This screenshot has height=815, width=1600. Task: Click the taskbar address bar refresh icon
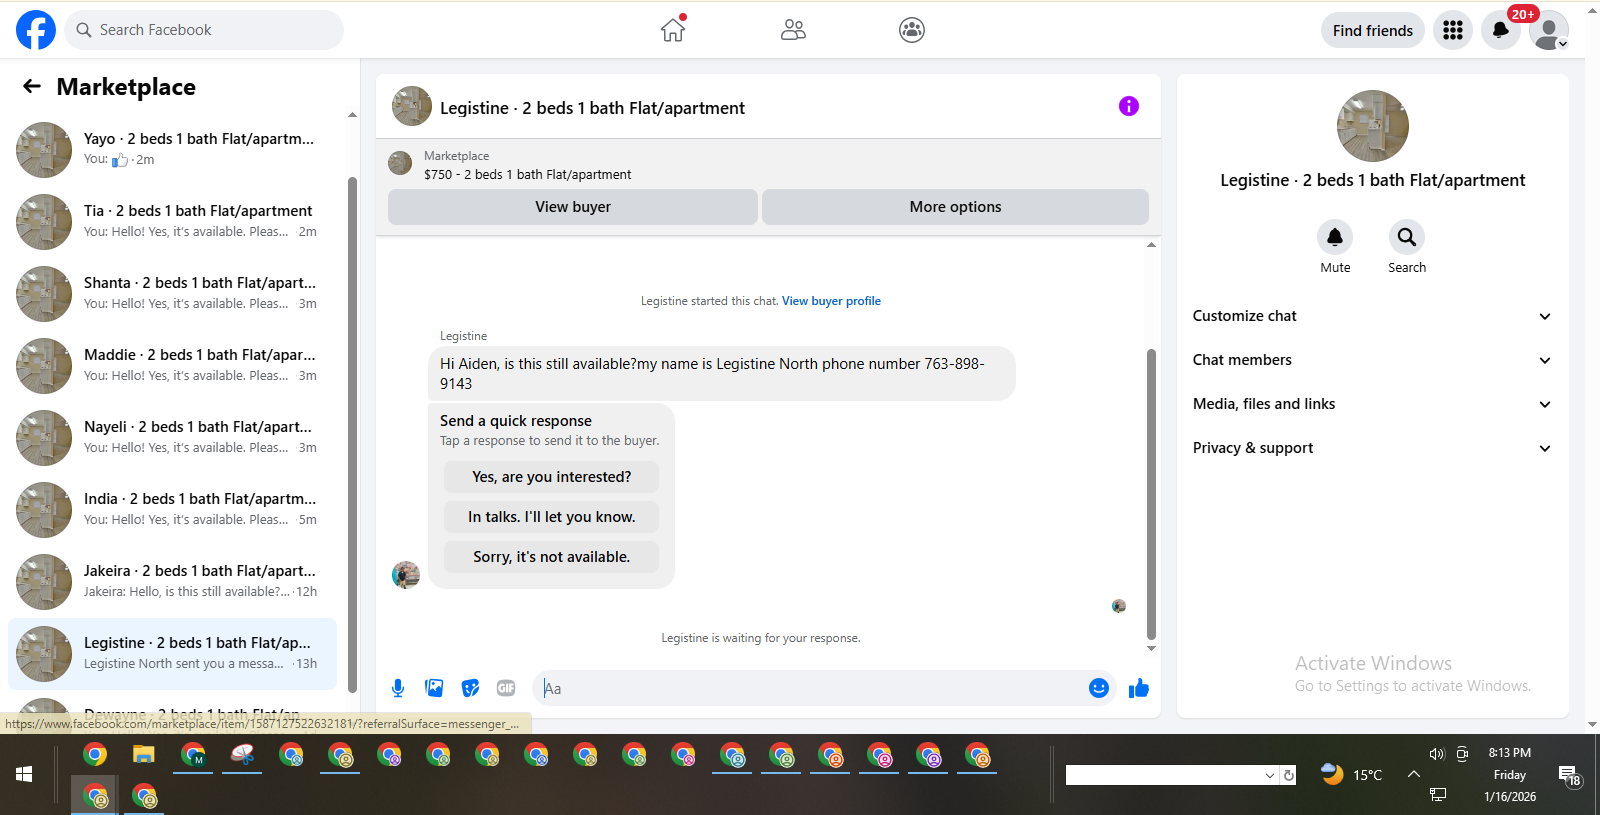[1289, 775]
